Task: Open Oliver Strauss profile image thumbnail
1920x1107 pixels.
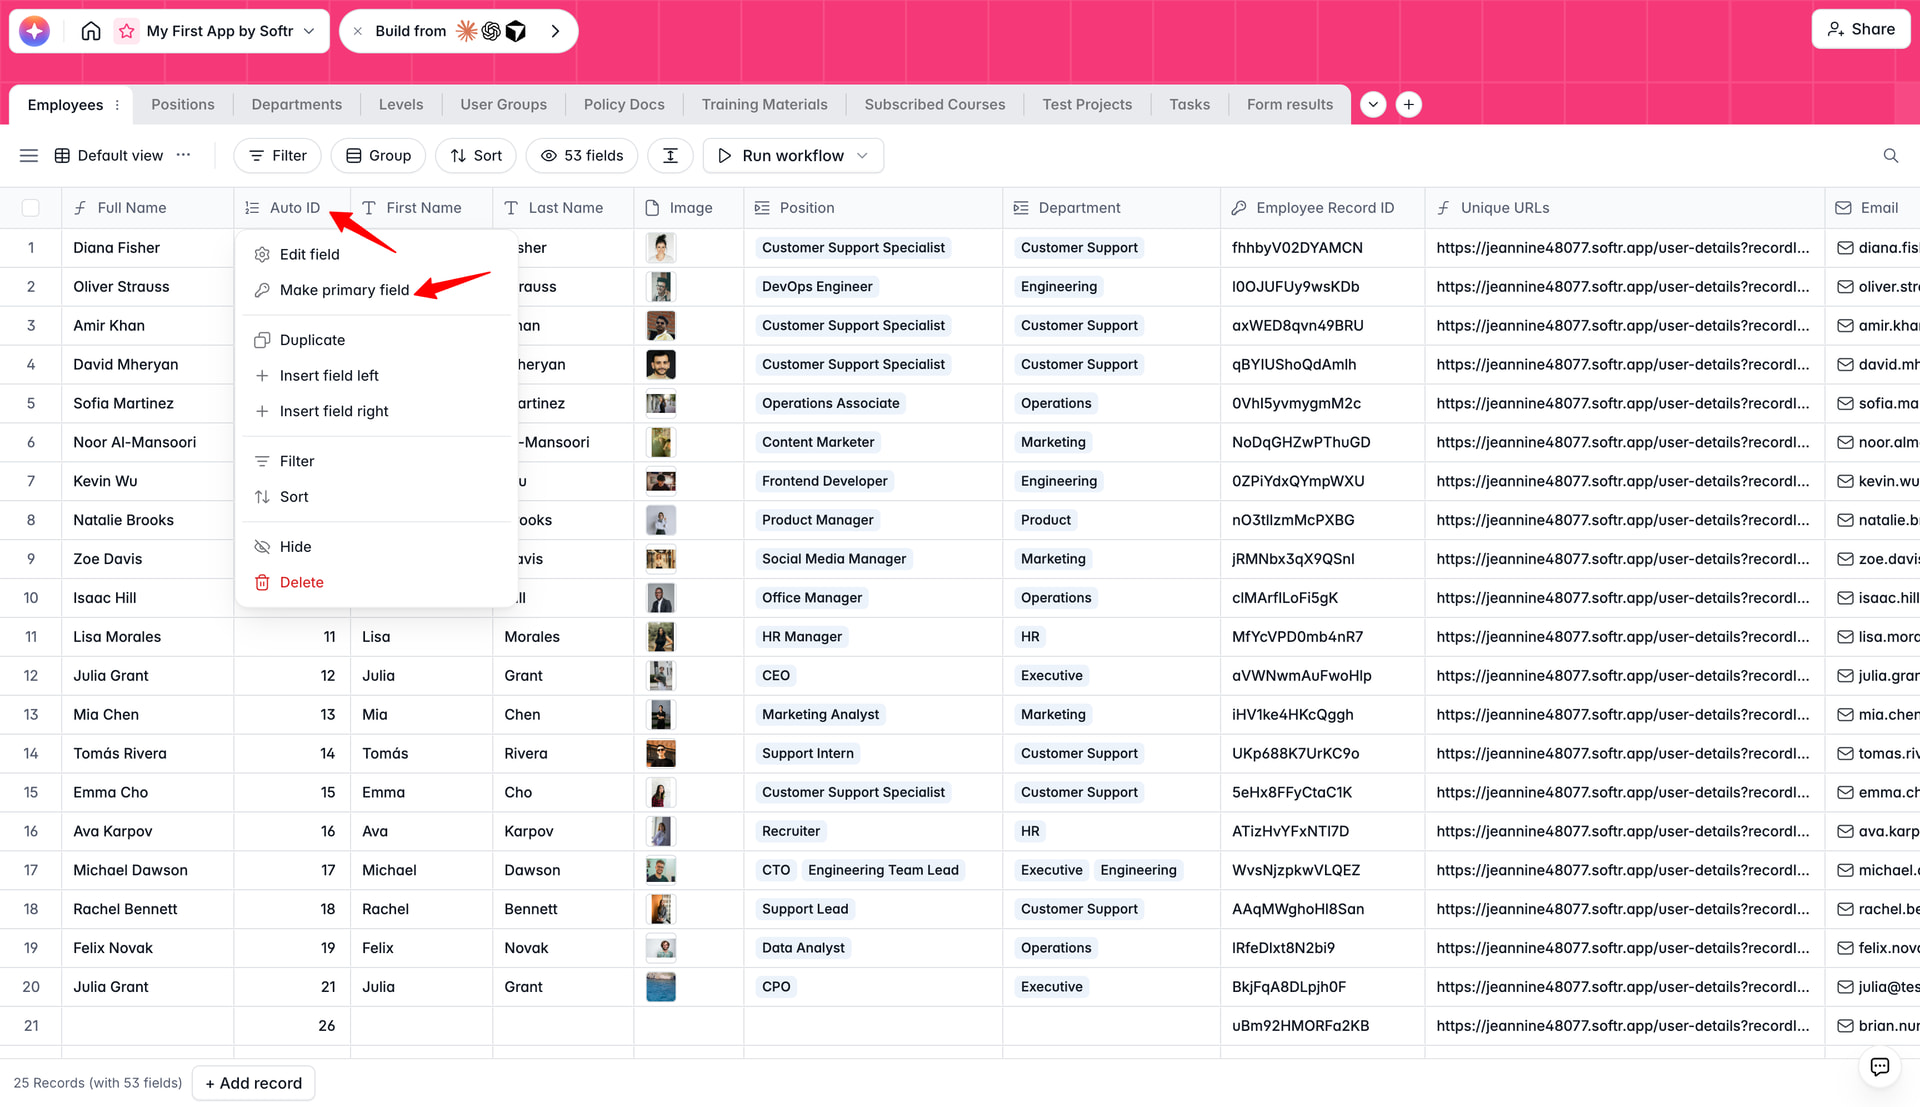Action: [x=660, y=287]
